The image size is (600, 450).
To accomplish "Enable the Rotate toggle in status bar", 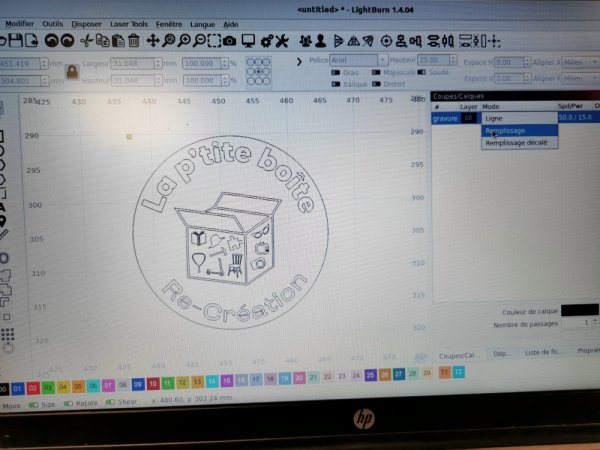I will (x=68, y=405).
